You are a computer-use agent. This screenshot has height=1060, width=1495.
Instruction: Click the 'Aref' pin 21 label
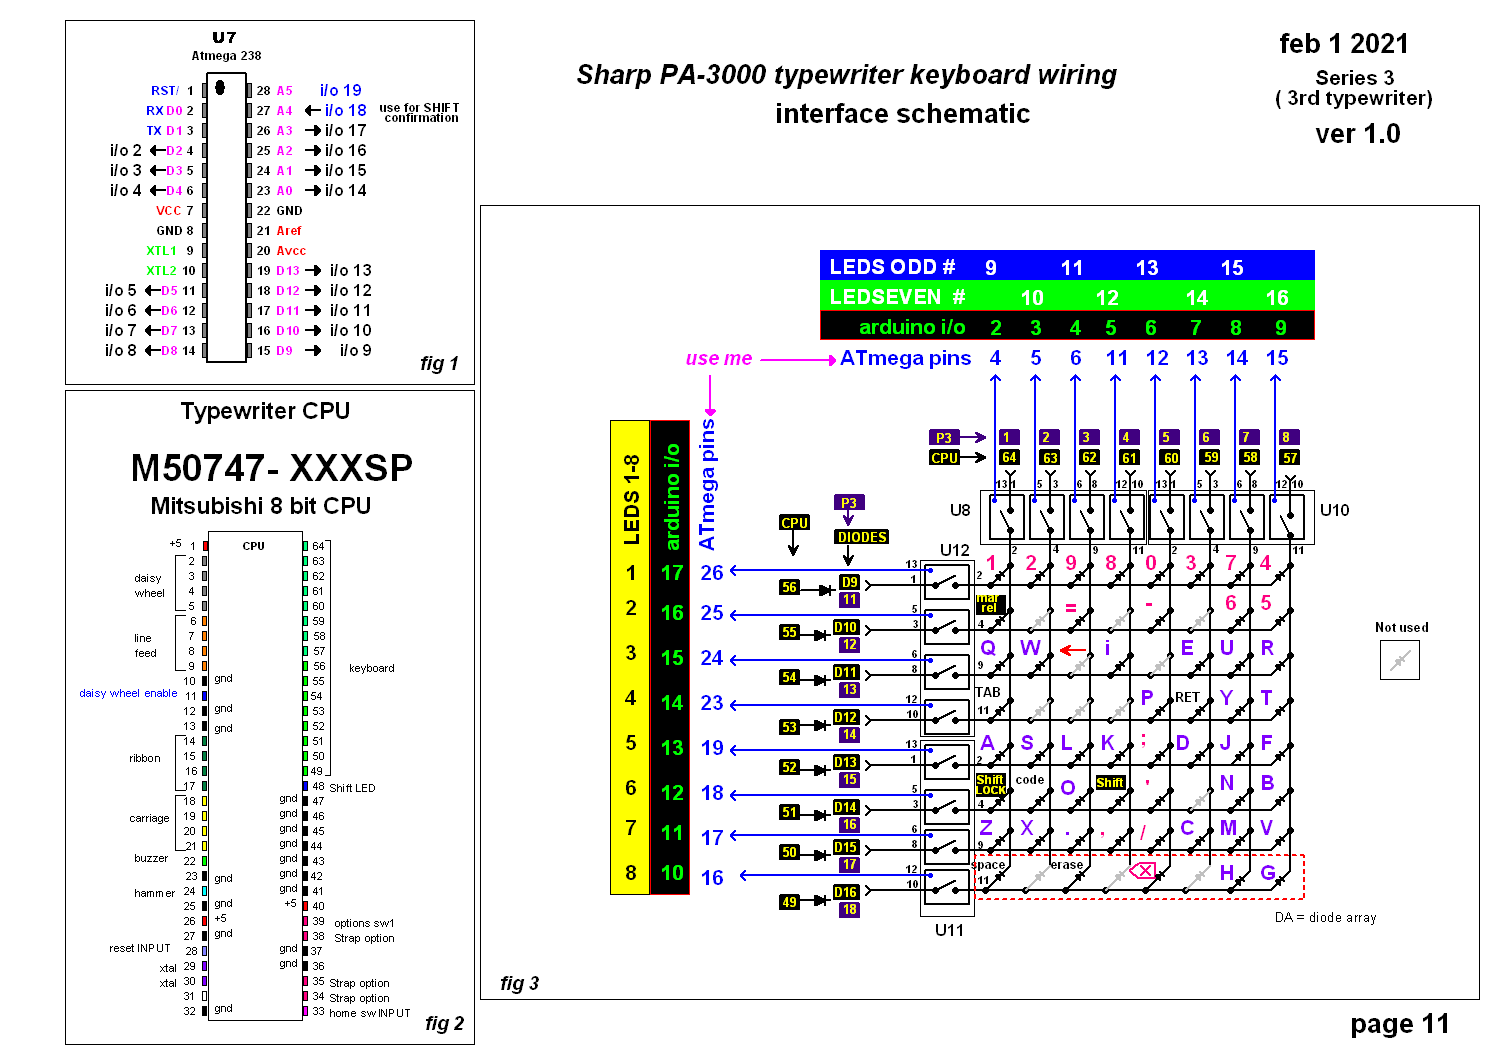coord(289,231)
